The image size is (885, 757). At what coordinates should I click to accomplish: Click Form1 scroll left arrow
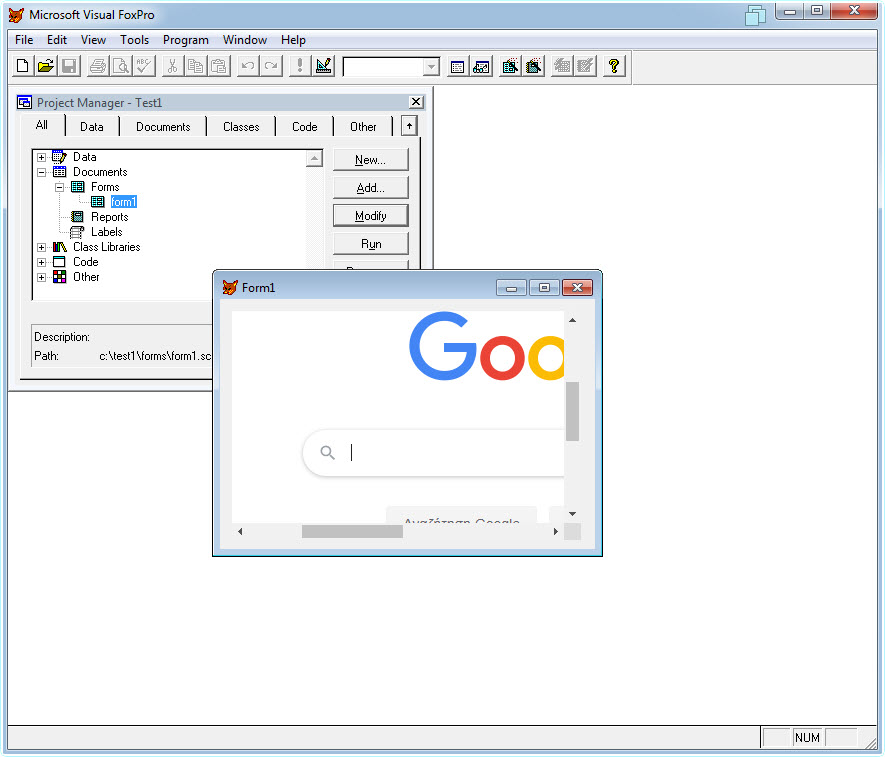click(240, 531)
